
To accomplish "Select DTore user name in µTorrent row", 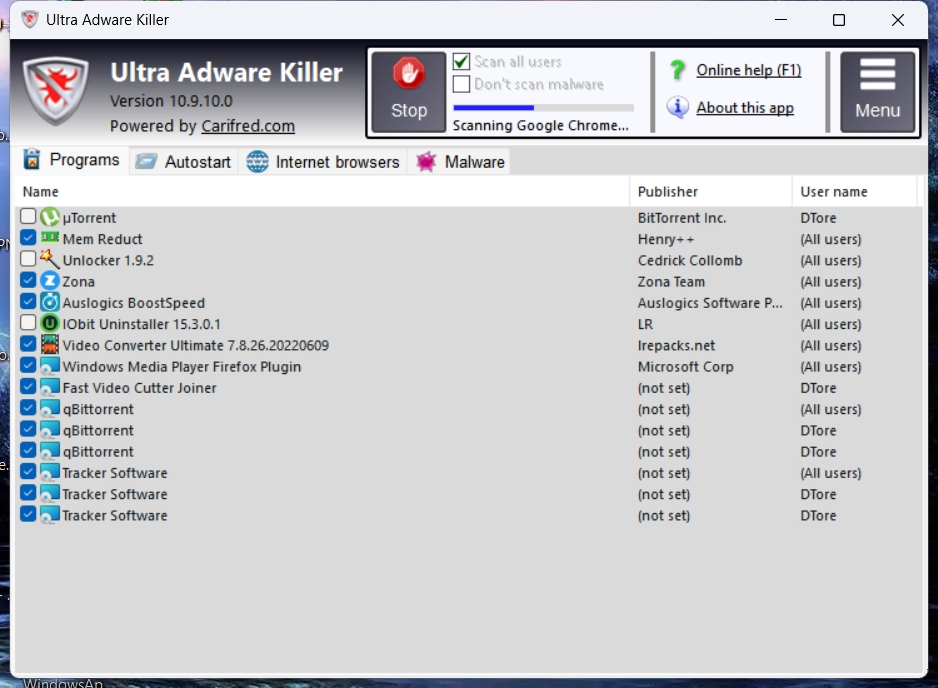I will coord(818,218).
